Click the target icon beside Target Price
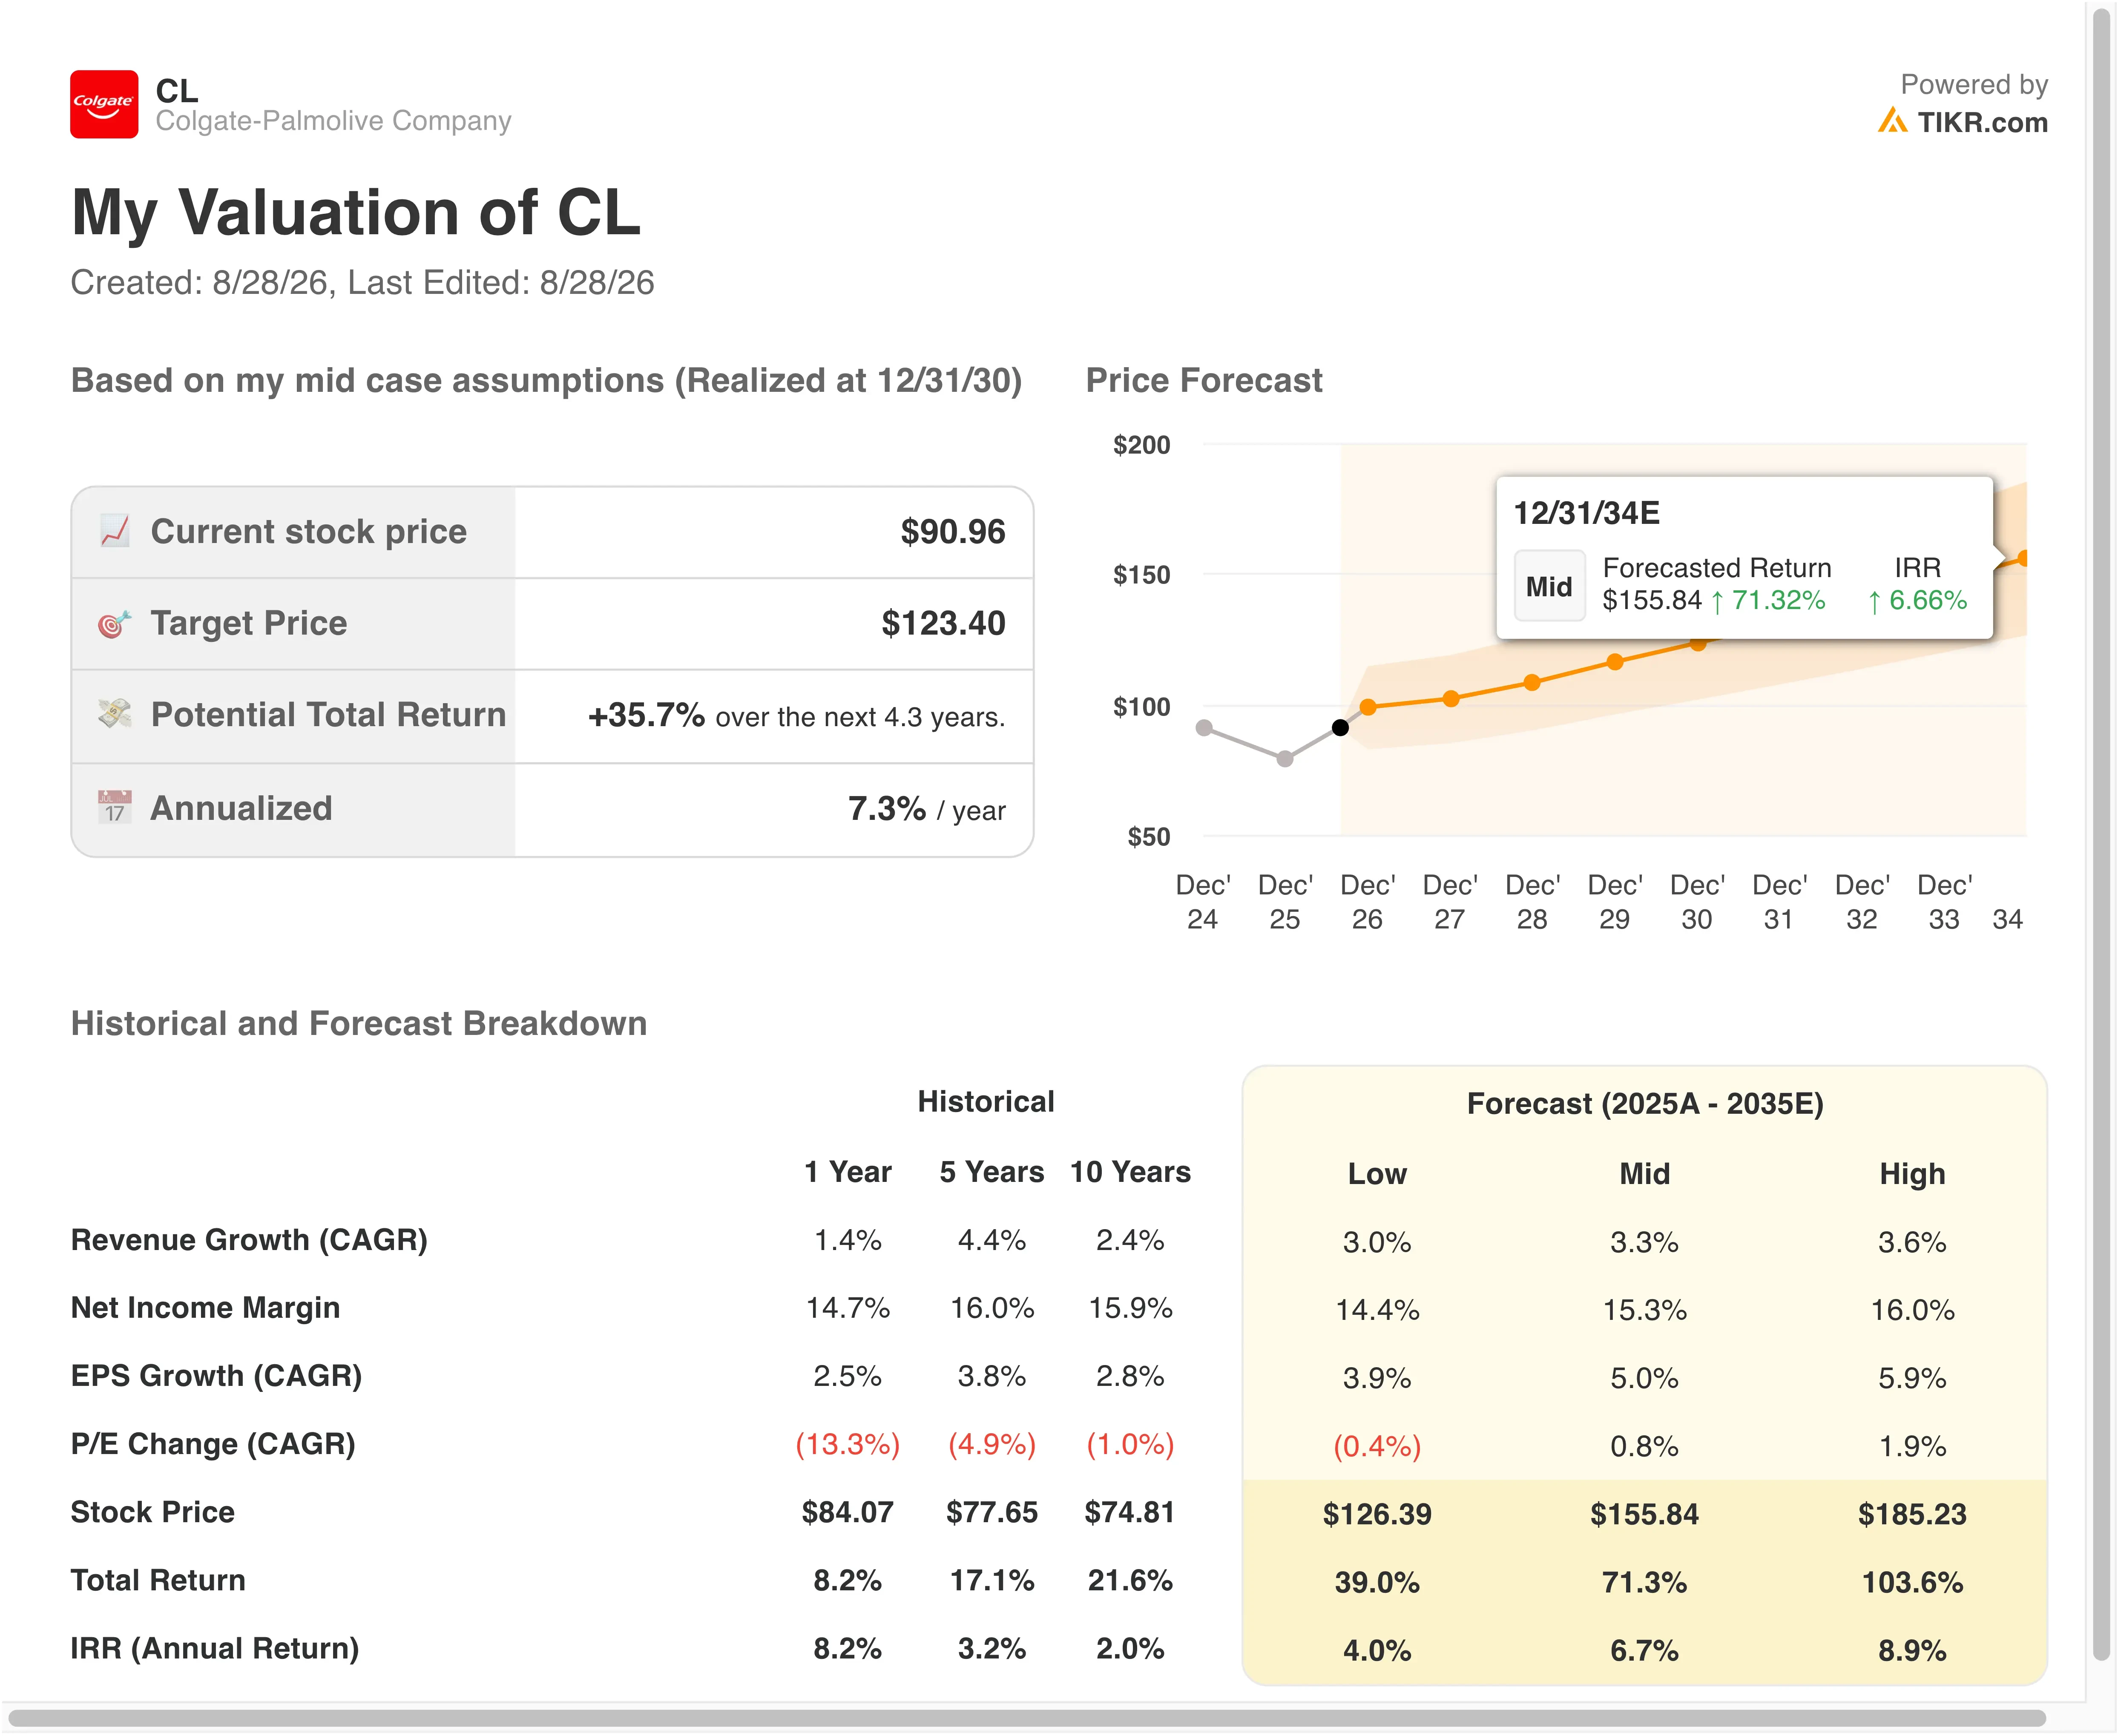2118x1736 pixels. [115, 623]
